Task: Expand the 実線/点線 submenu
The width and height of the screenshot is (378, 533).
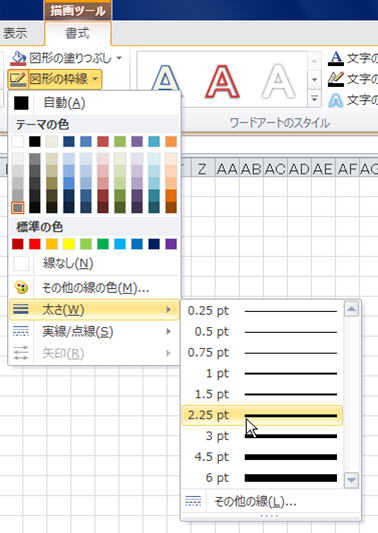Action: tap(94, 331)
